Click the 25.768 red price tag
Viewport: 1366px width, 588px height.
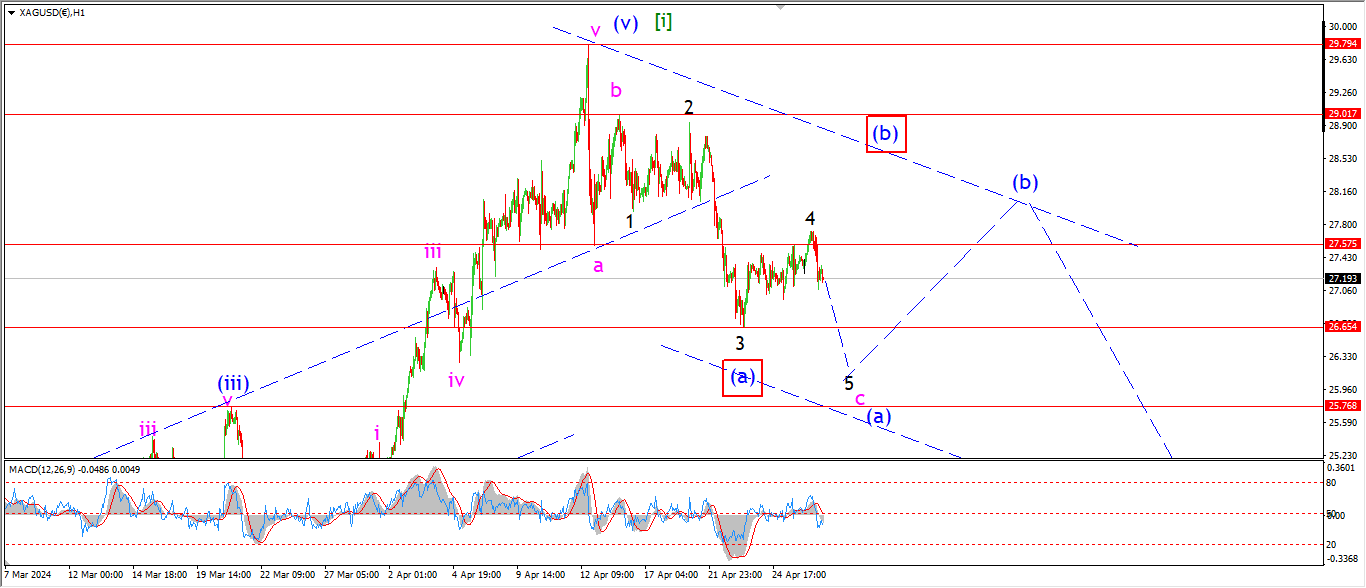point(1342,405)
